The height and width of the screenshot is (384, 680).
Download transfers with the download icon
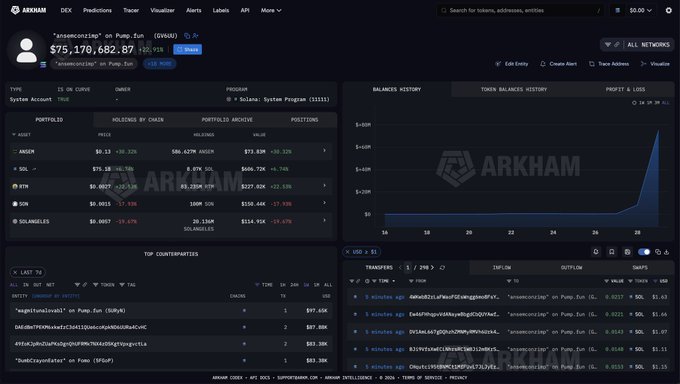coord(667,252)
